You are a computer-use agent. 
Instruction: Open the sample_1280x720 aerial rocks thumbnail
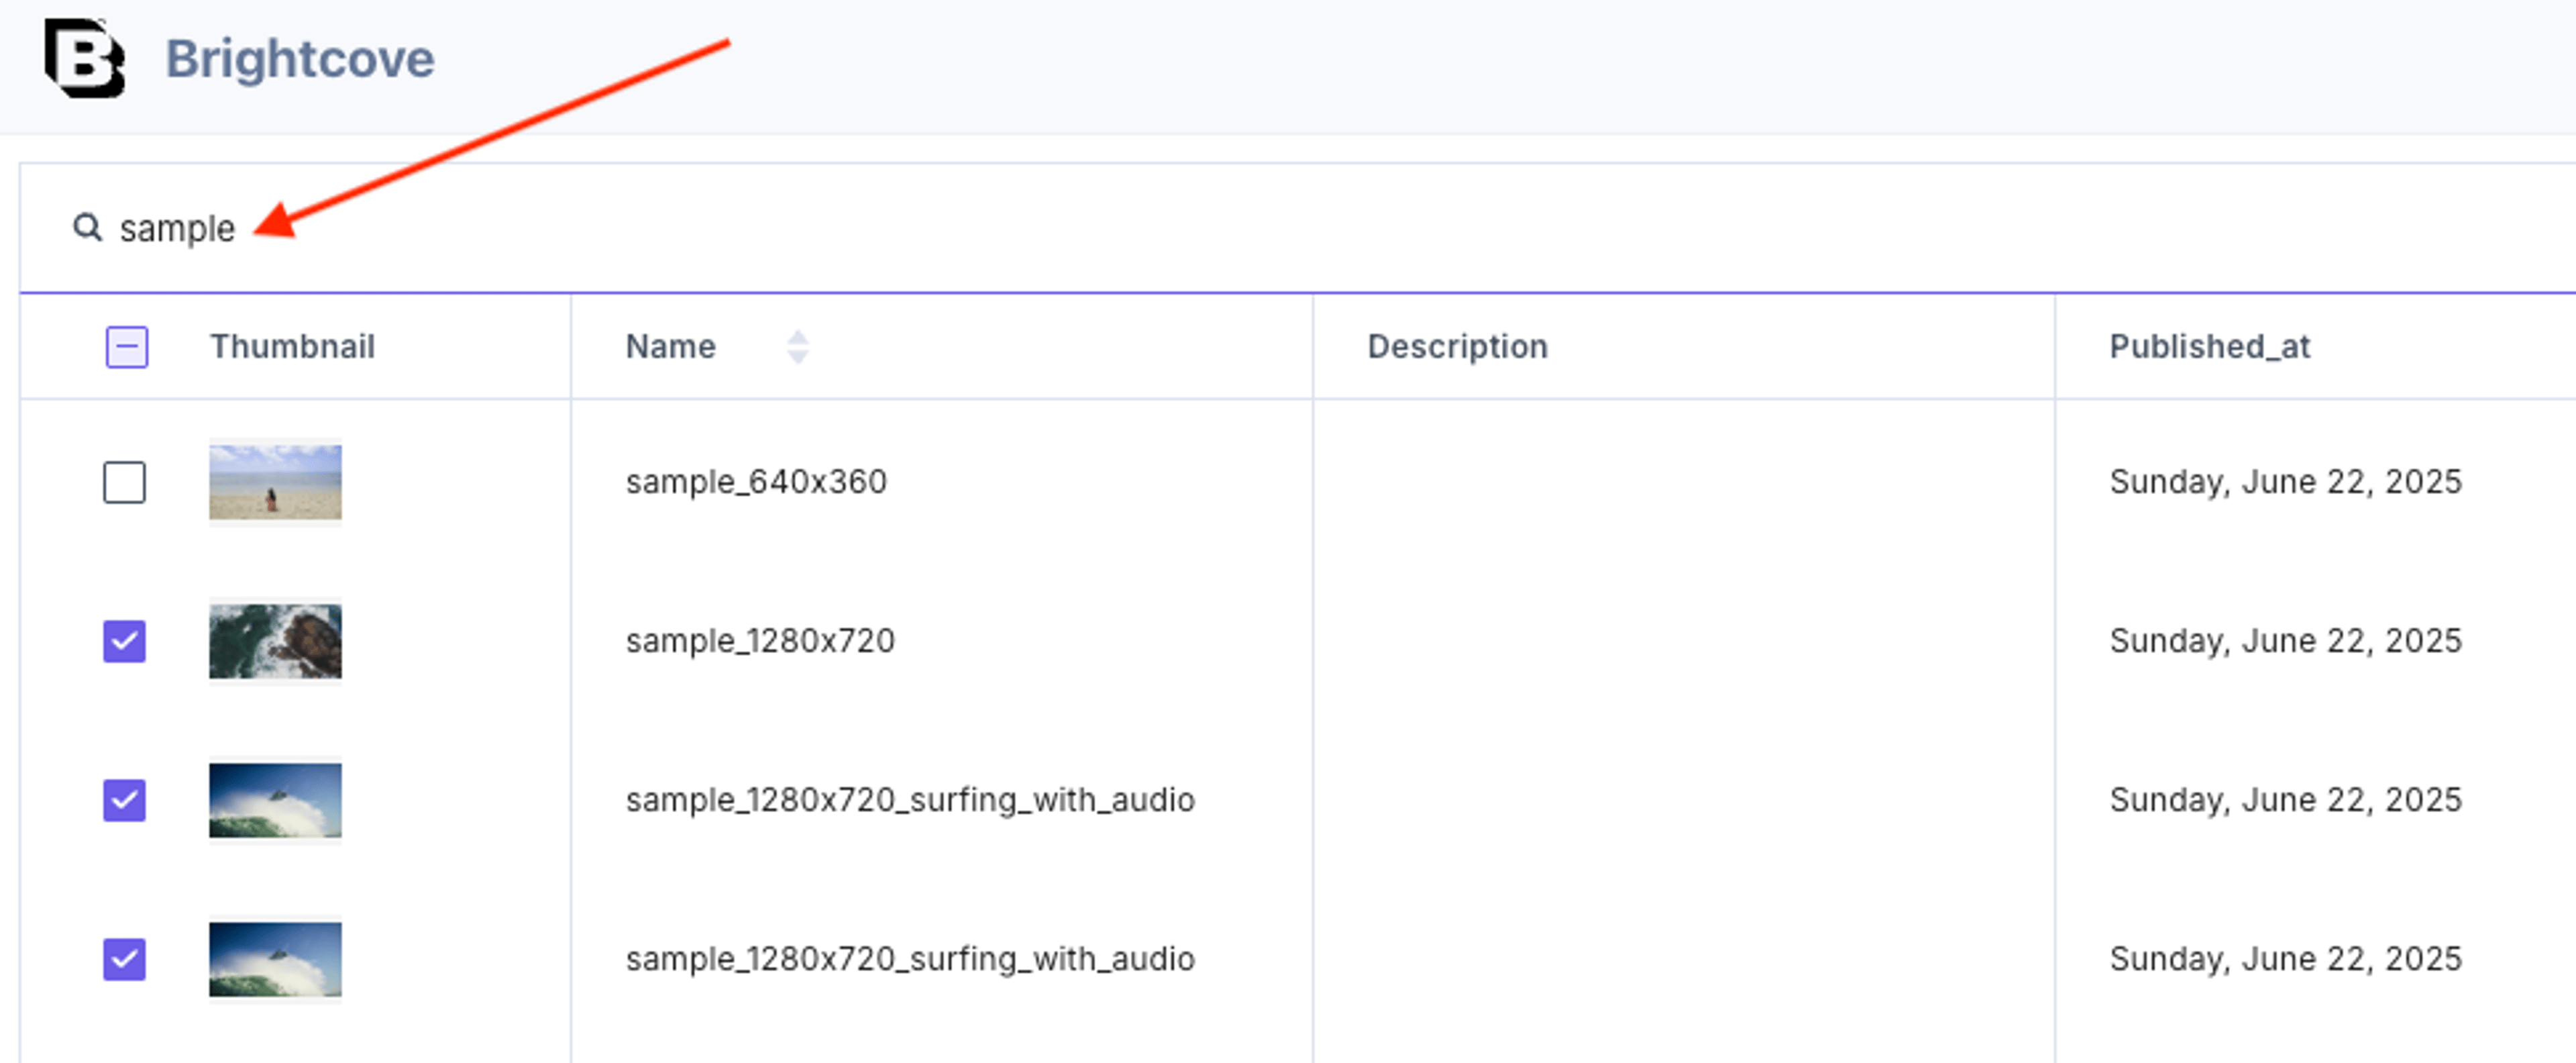click(x=275, y=641)
